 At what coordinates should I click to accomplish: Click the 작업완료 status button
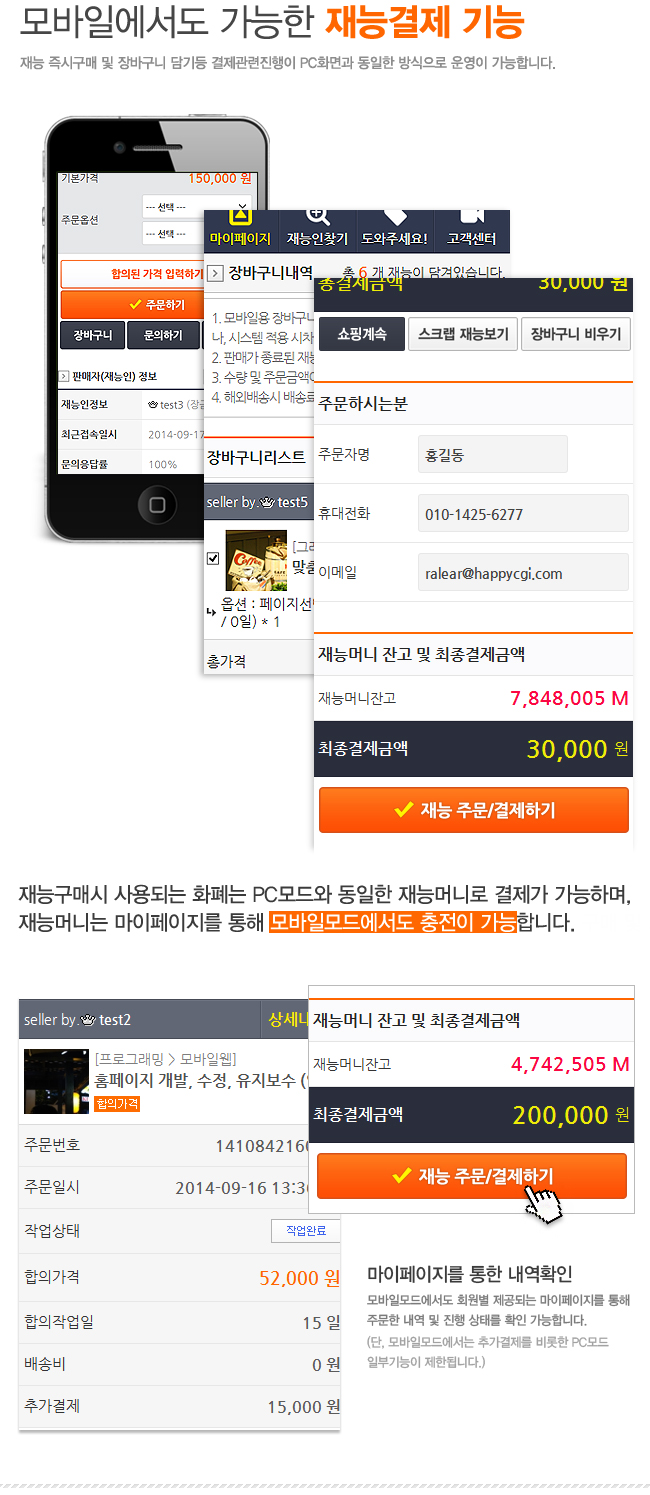click(306, 1230)
